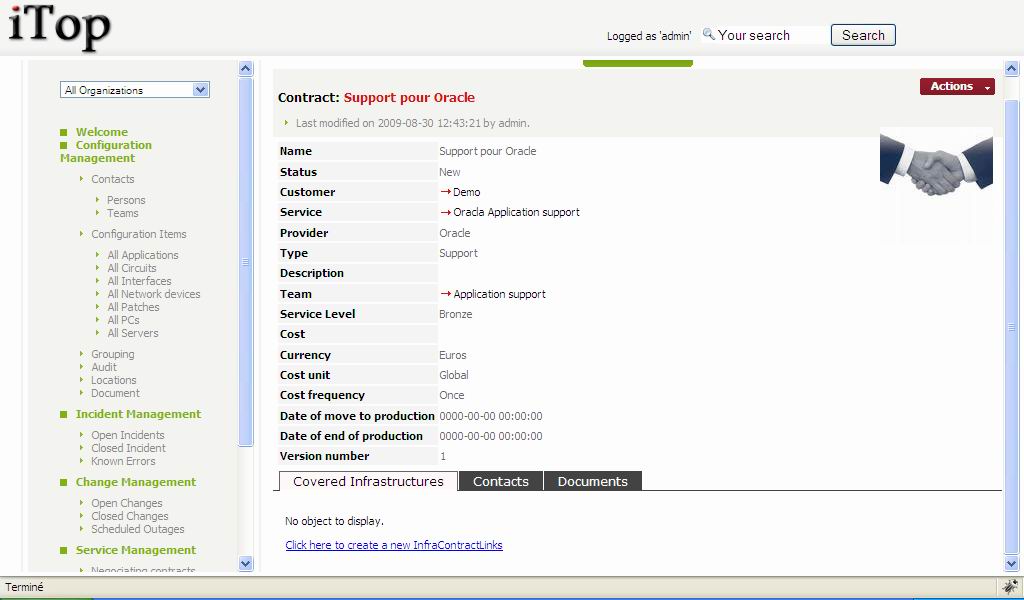Viewport: 1024px width, 600px height.
Task: Switch to the Covered Infrastructures tab
Action: pyautogui.click(x=368, y=481)
